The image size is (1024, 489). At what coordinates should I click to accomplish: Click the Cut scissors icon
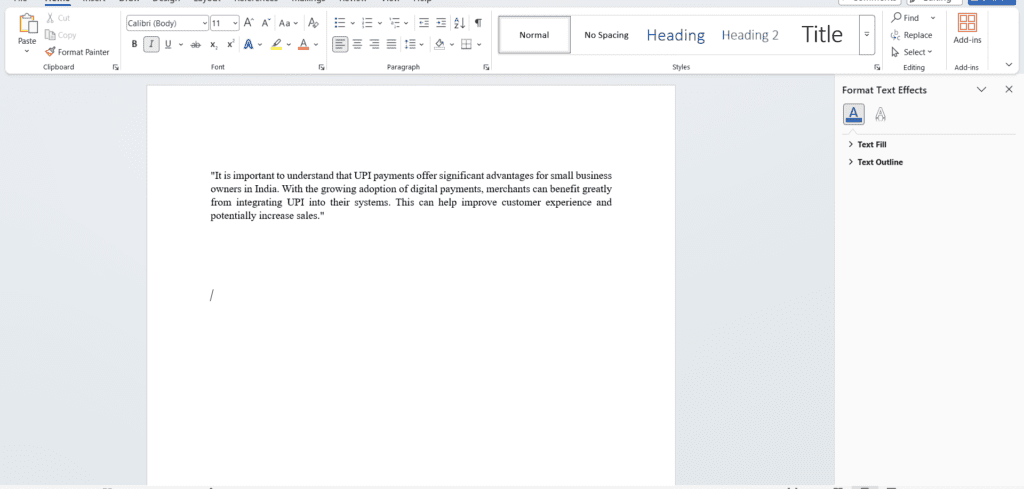[50, 18]
